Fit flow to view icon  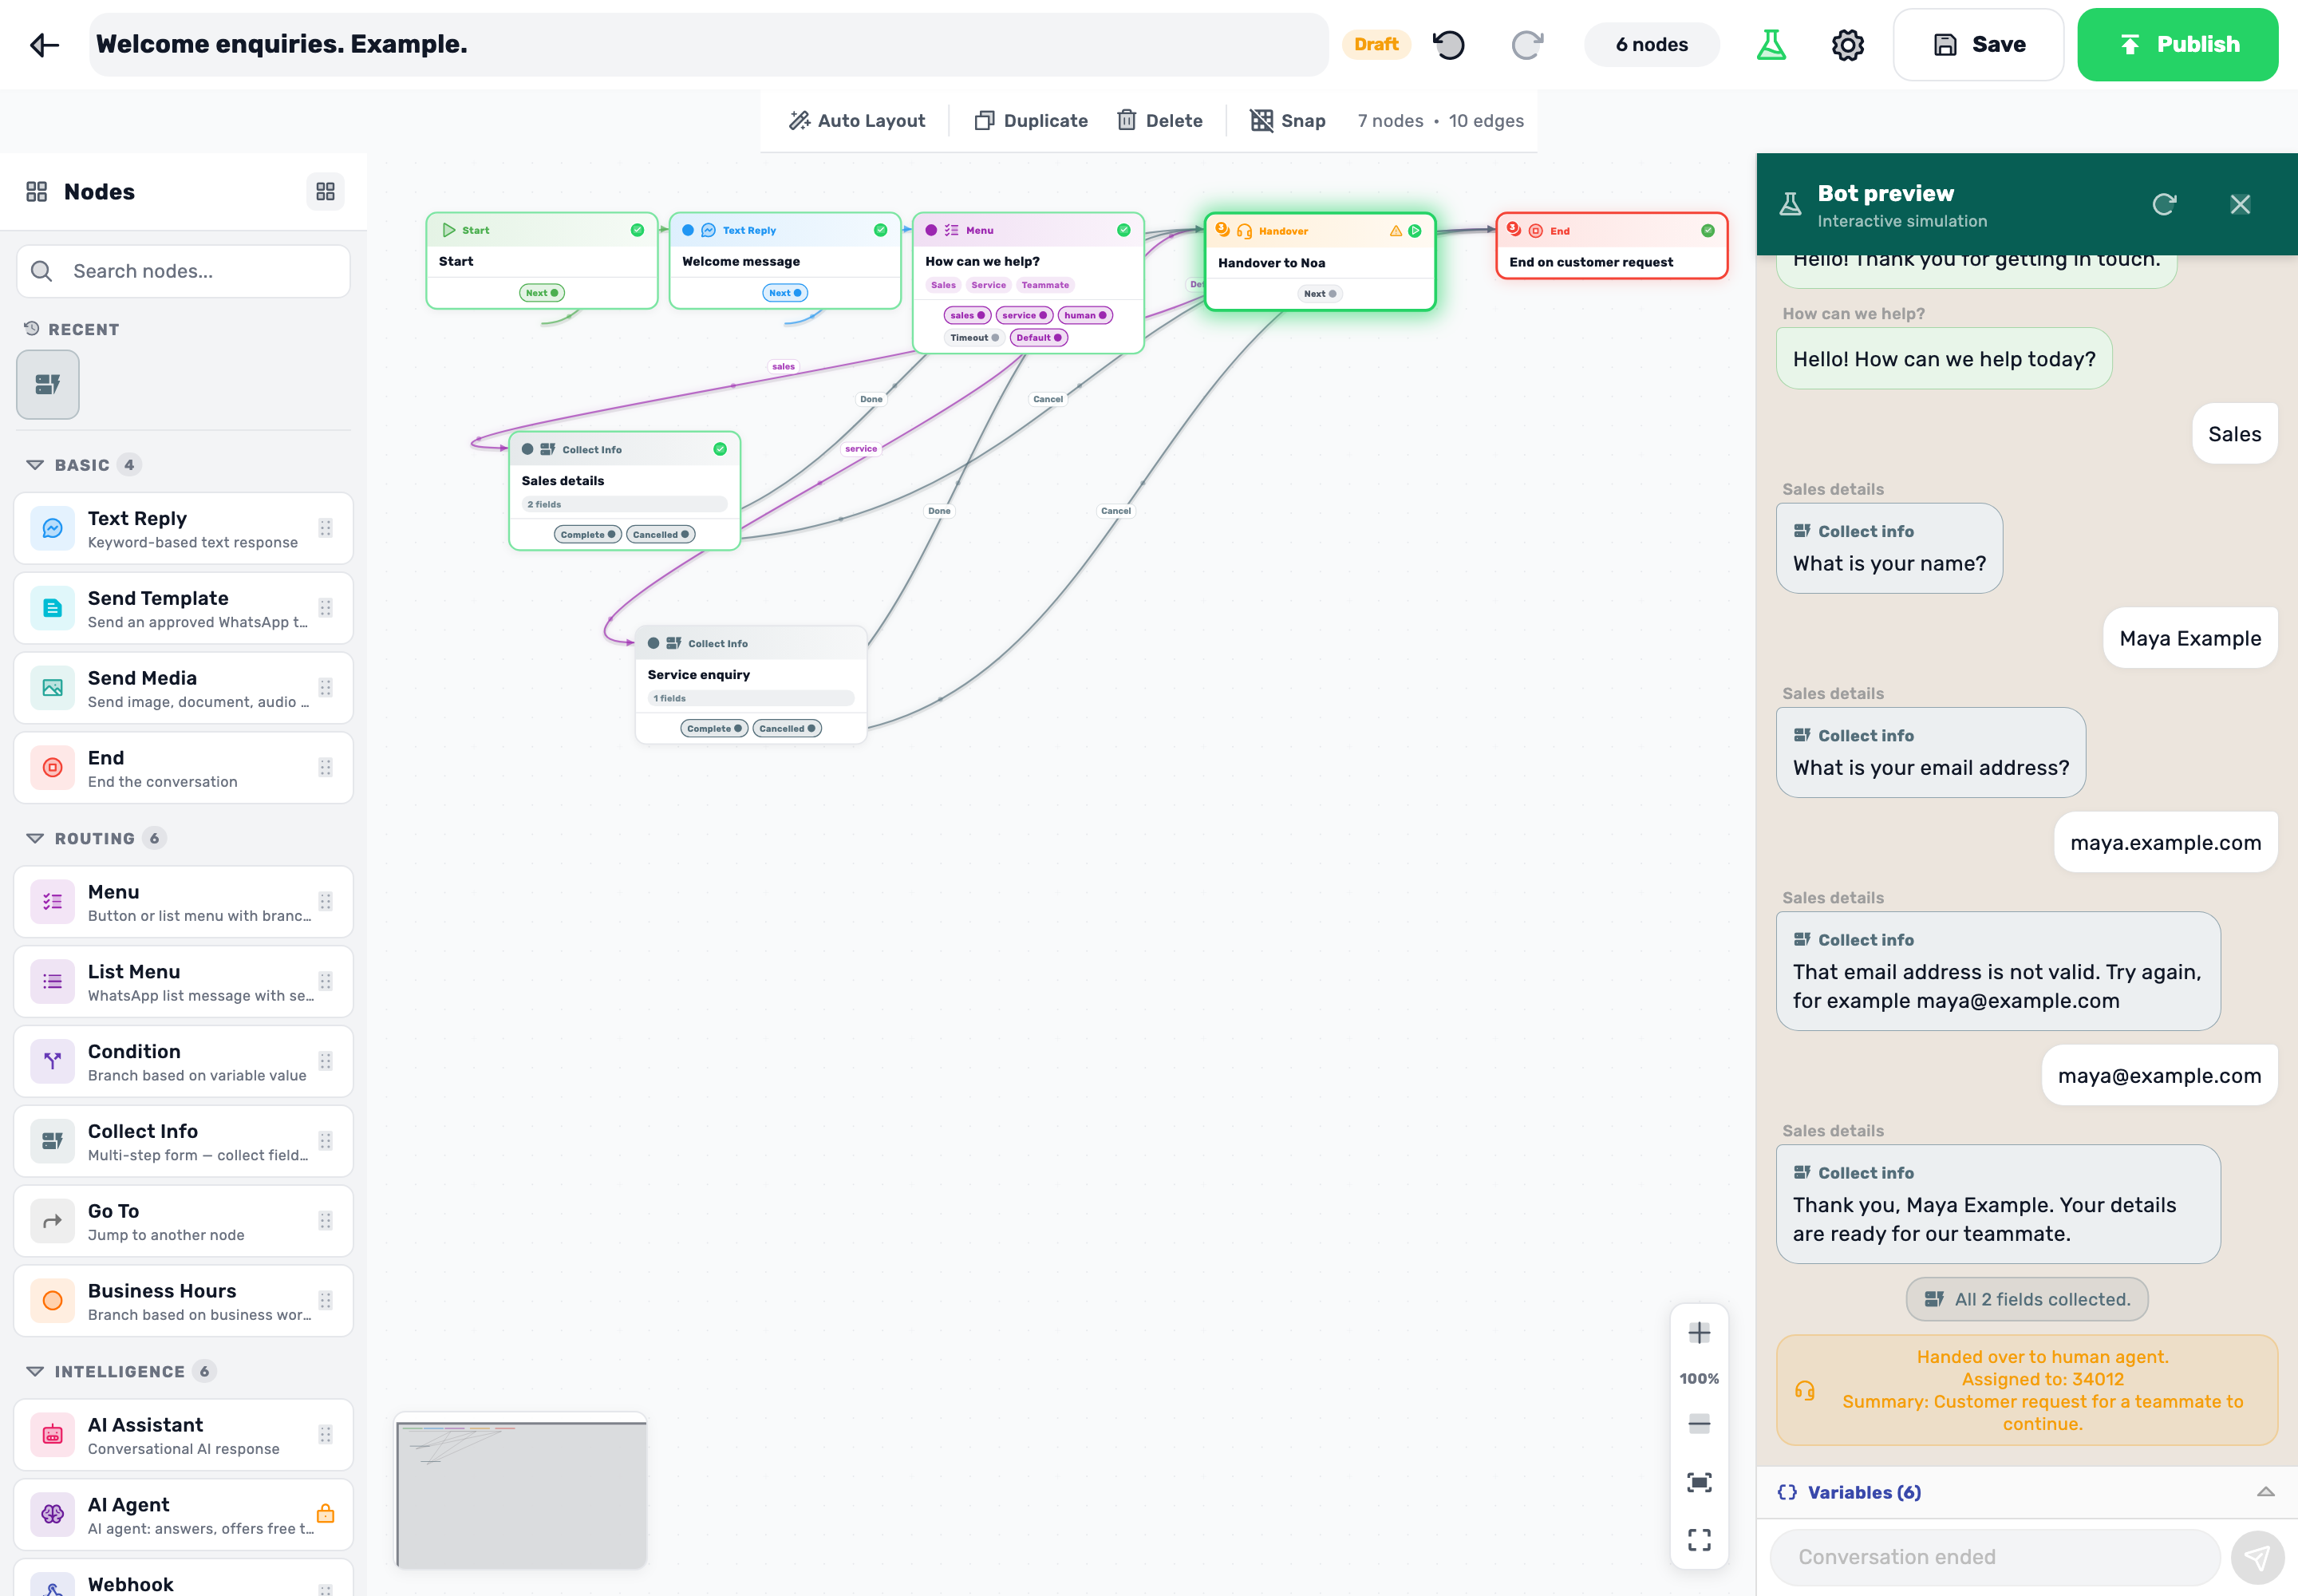tap(1699, 1482)
